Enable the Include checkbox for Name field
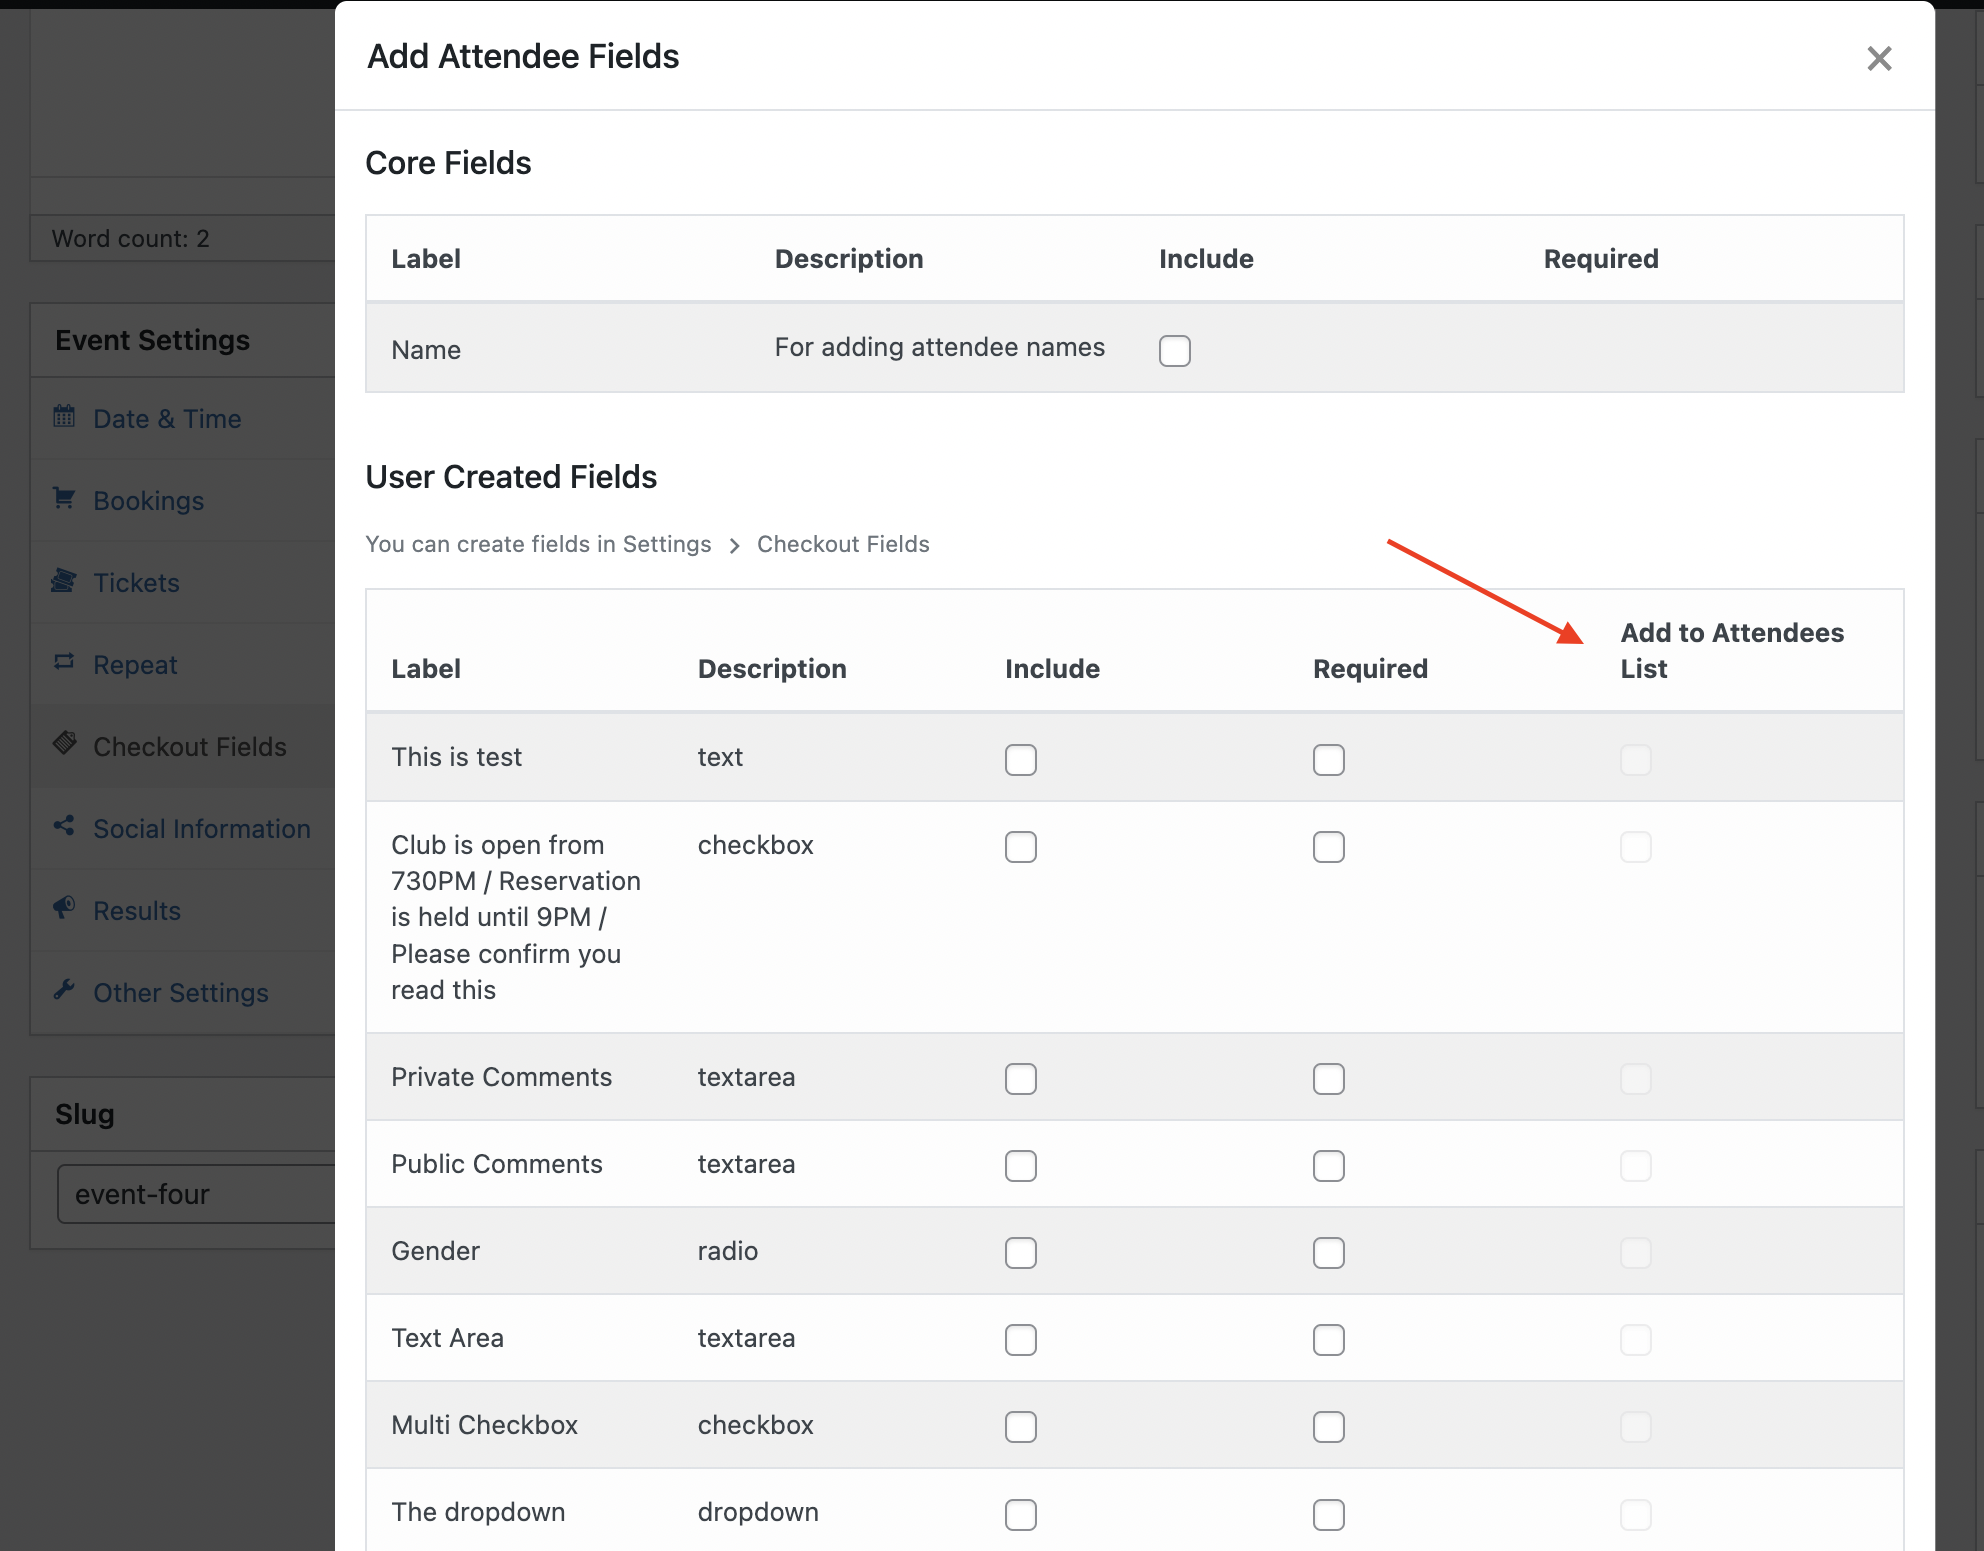Viewport: 1984px width, 1551px height. click(1175, 351)
